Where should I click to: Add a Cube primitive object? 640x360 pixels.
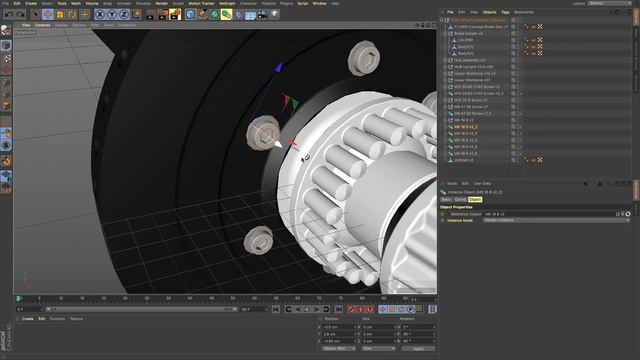click(x=190, y=15)
